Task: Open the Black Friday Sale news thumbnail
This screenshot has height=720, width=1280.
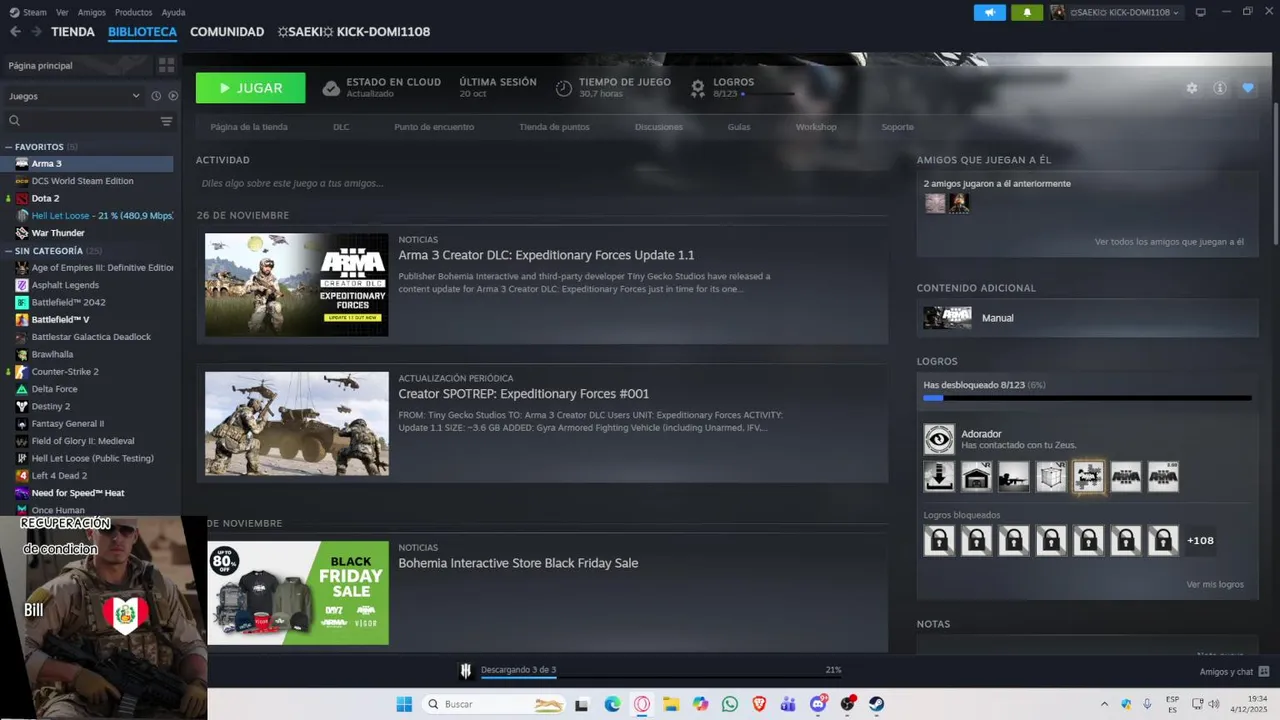Action: (x=297, y=593)
